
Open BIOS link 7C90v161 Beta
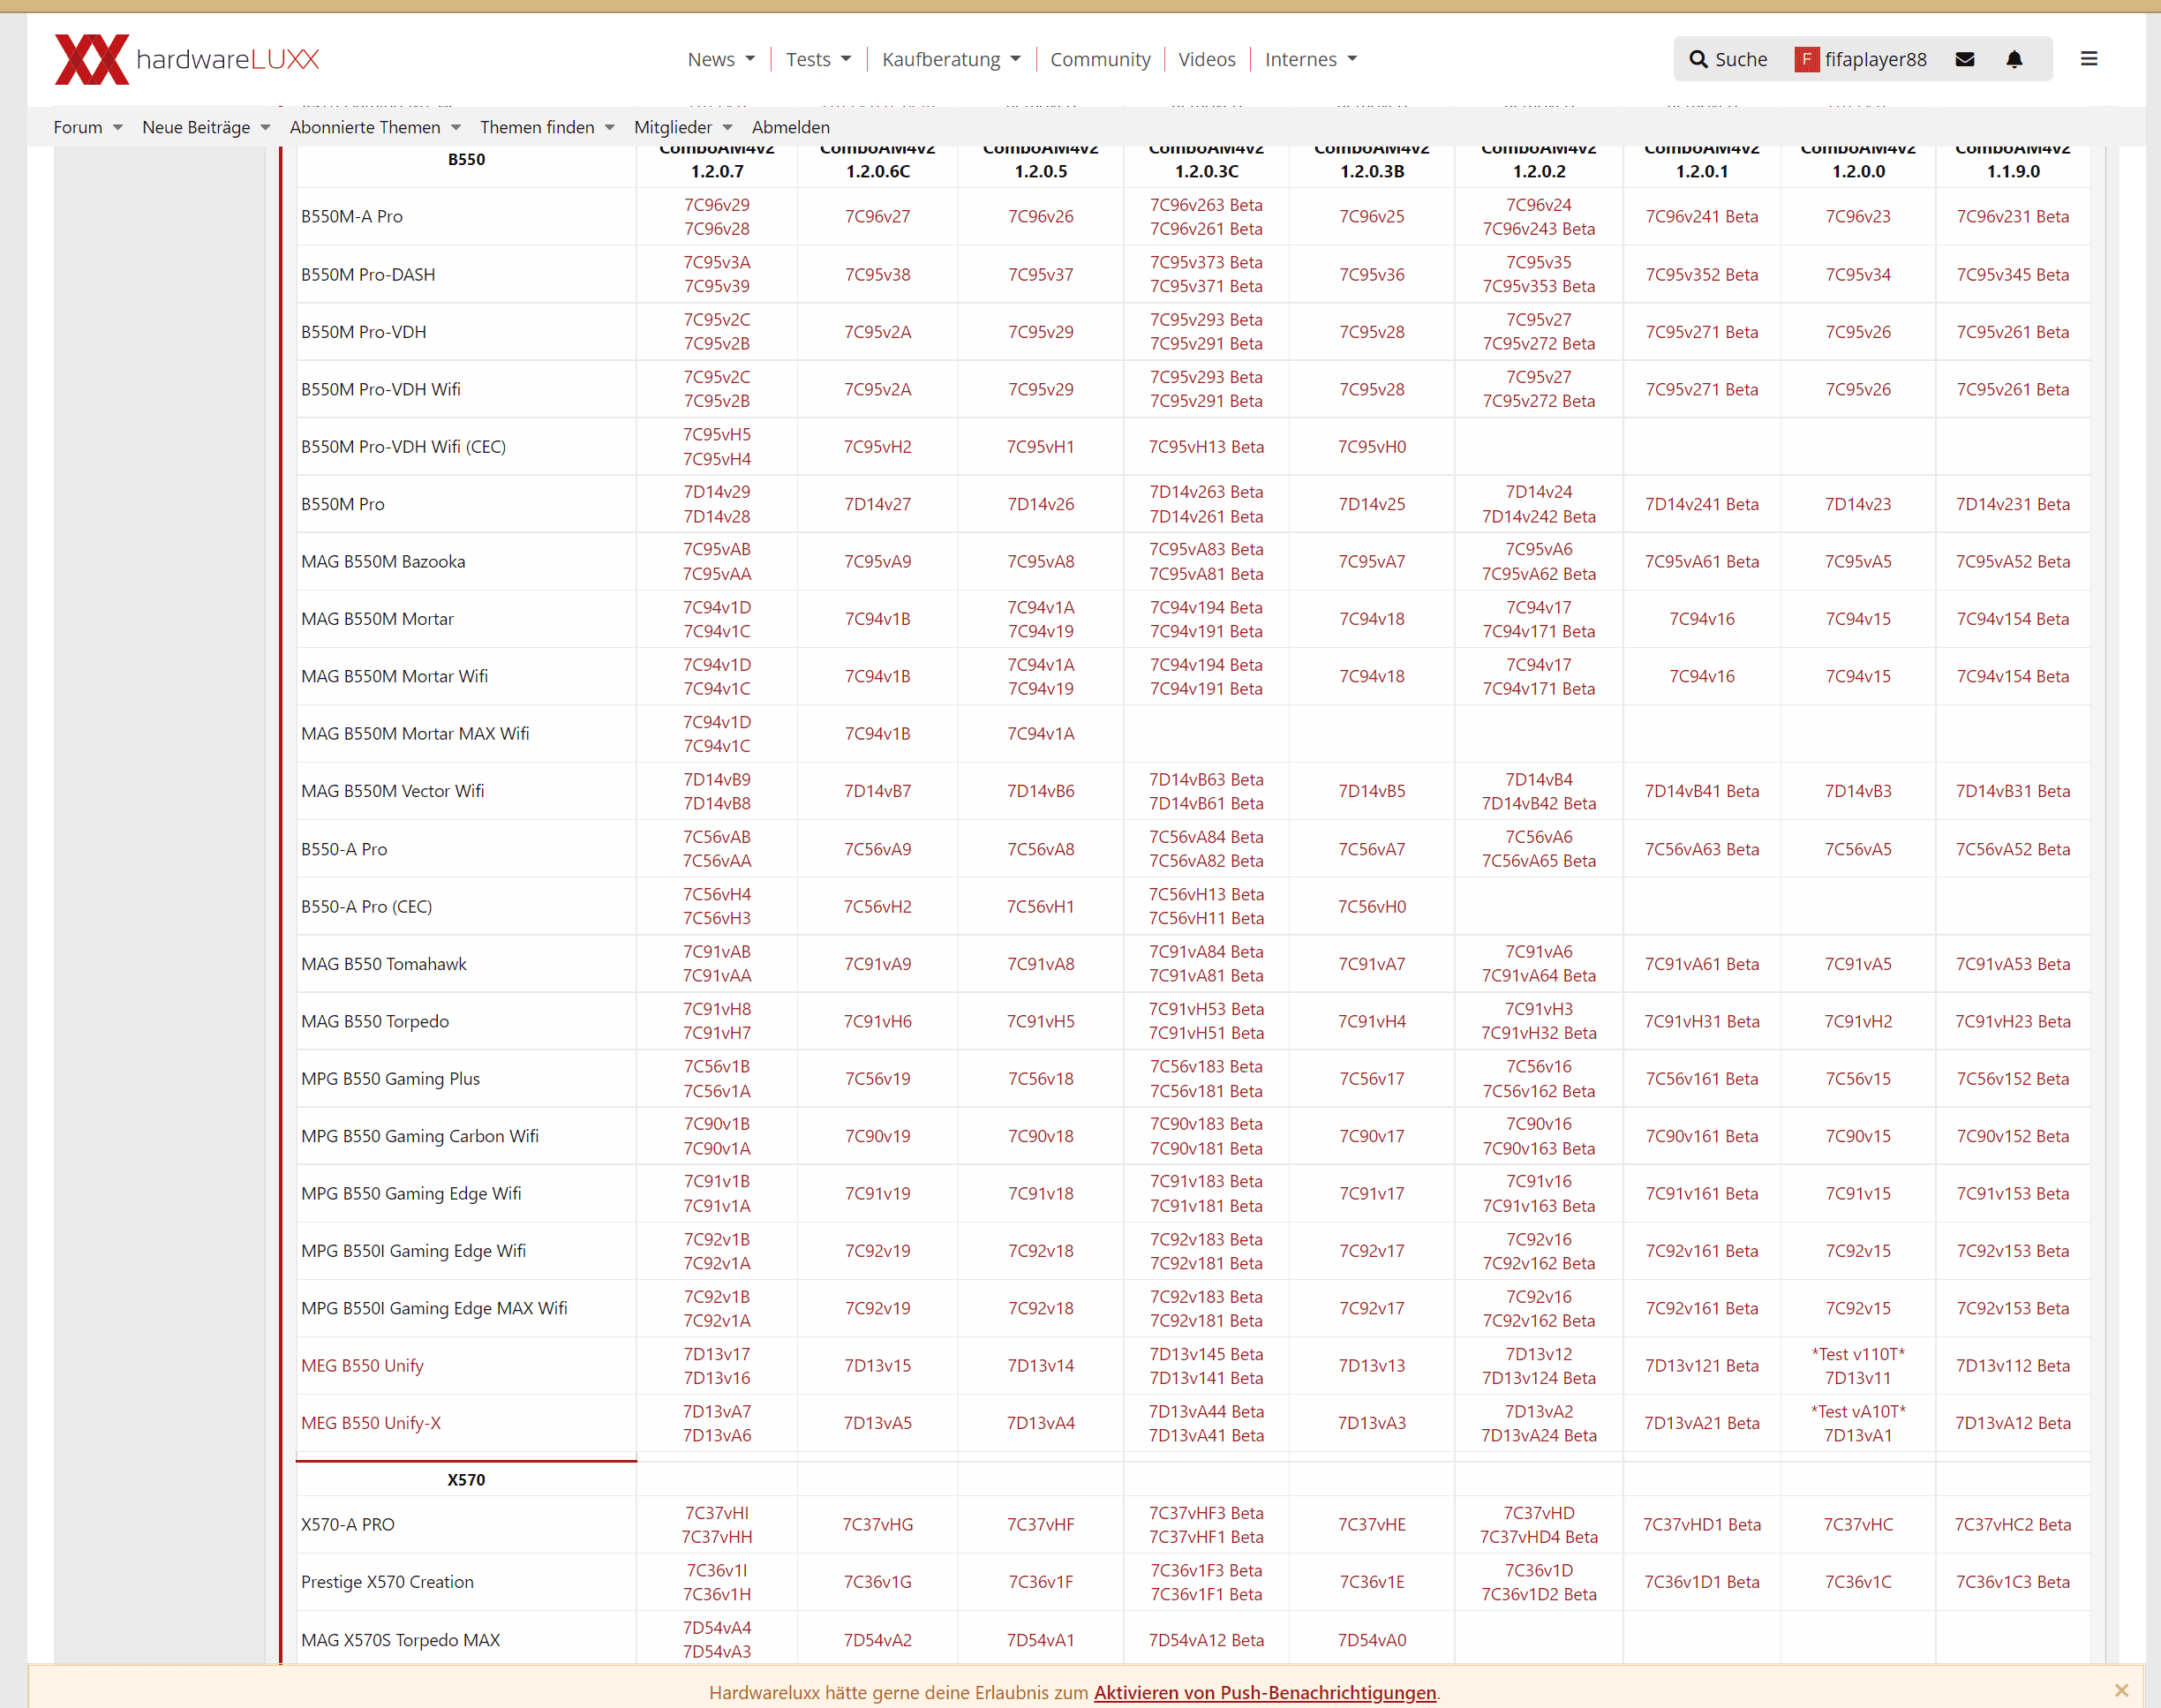(x=1702, y=1136)
